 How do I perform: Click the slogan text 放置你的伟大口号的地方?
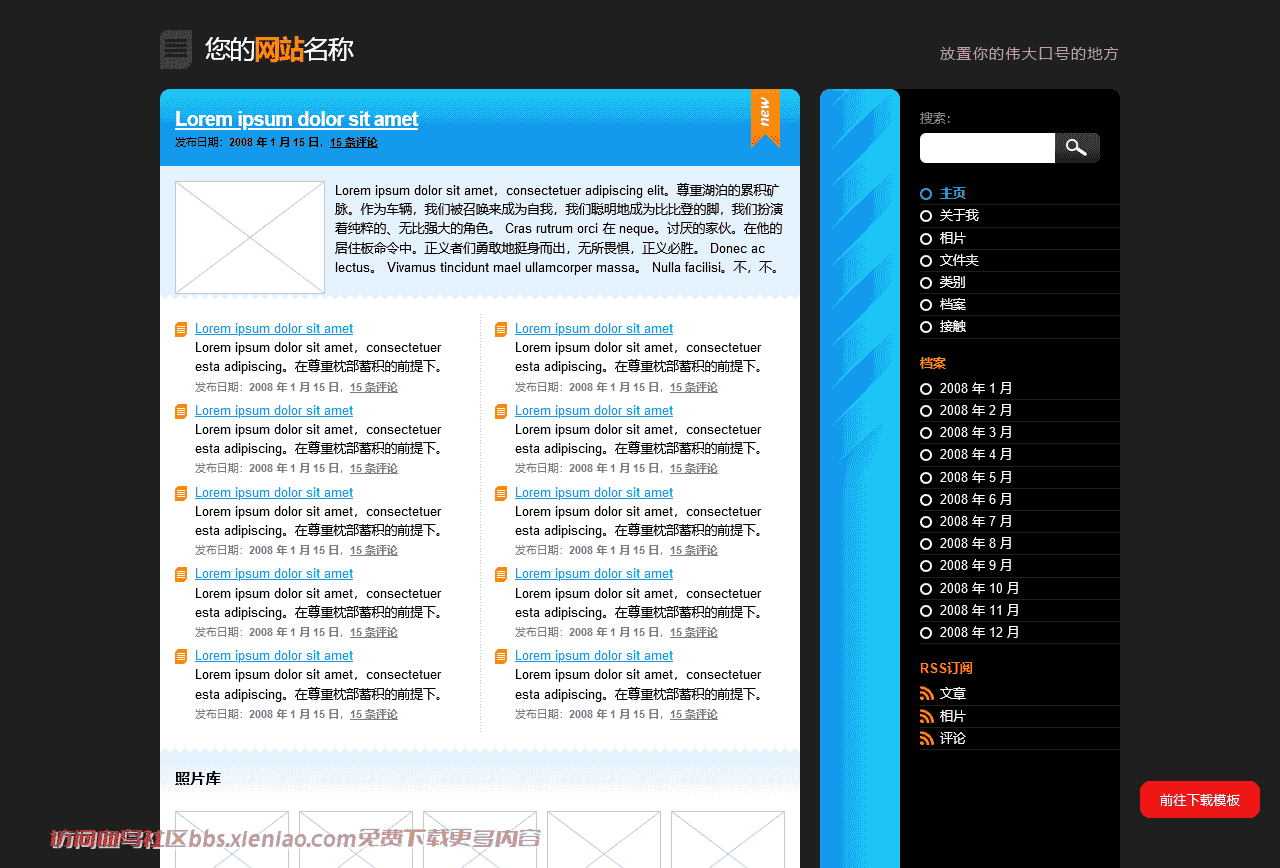click(1029, 54)
